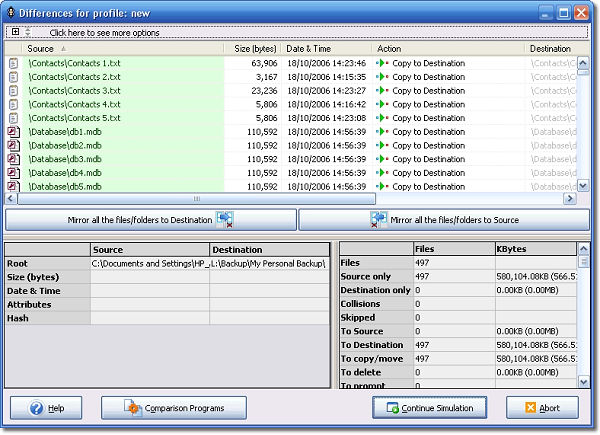The height and width of the screenshot is (435, 600).
Task: Click the db2.mdb database file icon
Action: pos(14,145)
